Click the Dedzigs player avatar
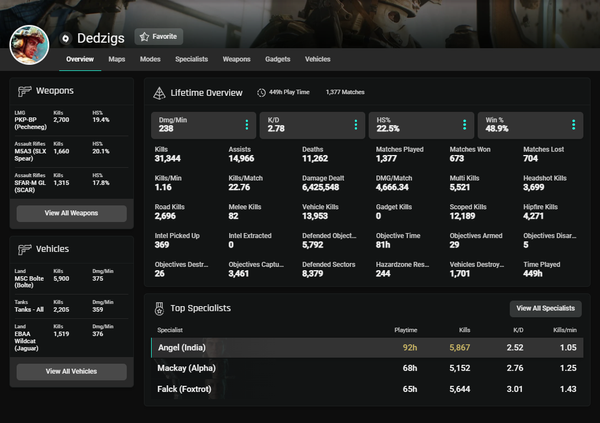This screenshot has width=600, height=423. pyautogui.click(x=29, y=43)
